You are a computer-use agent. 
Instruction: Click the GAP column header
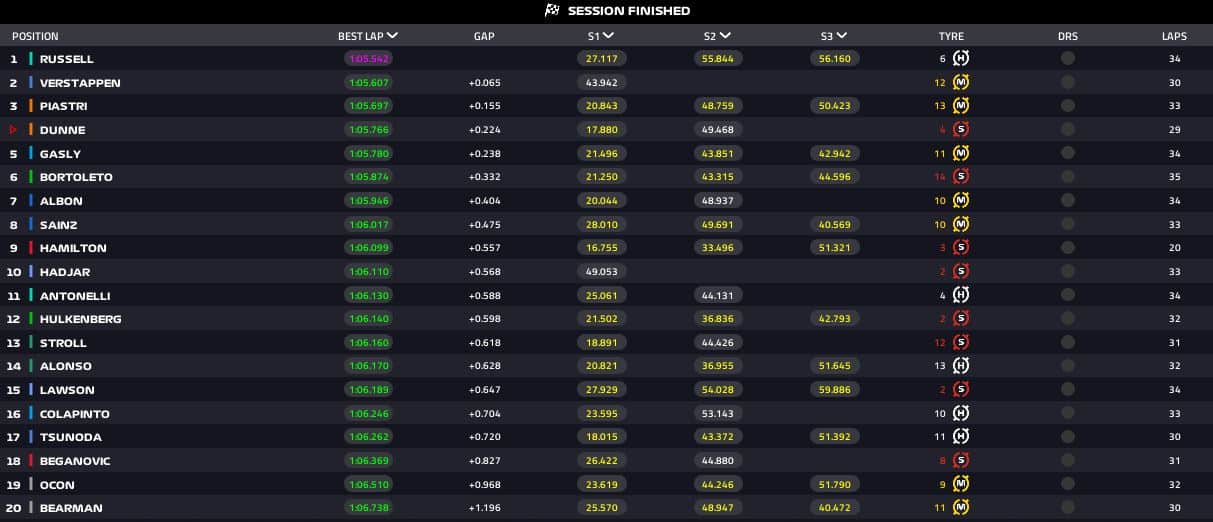pyautogui.click(x=484, y=36)
